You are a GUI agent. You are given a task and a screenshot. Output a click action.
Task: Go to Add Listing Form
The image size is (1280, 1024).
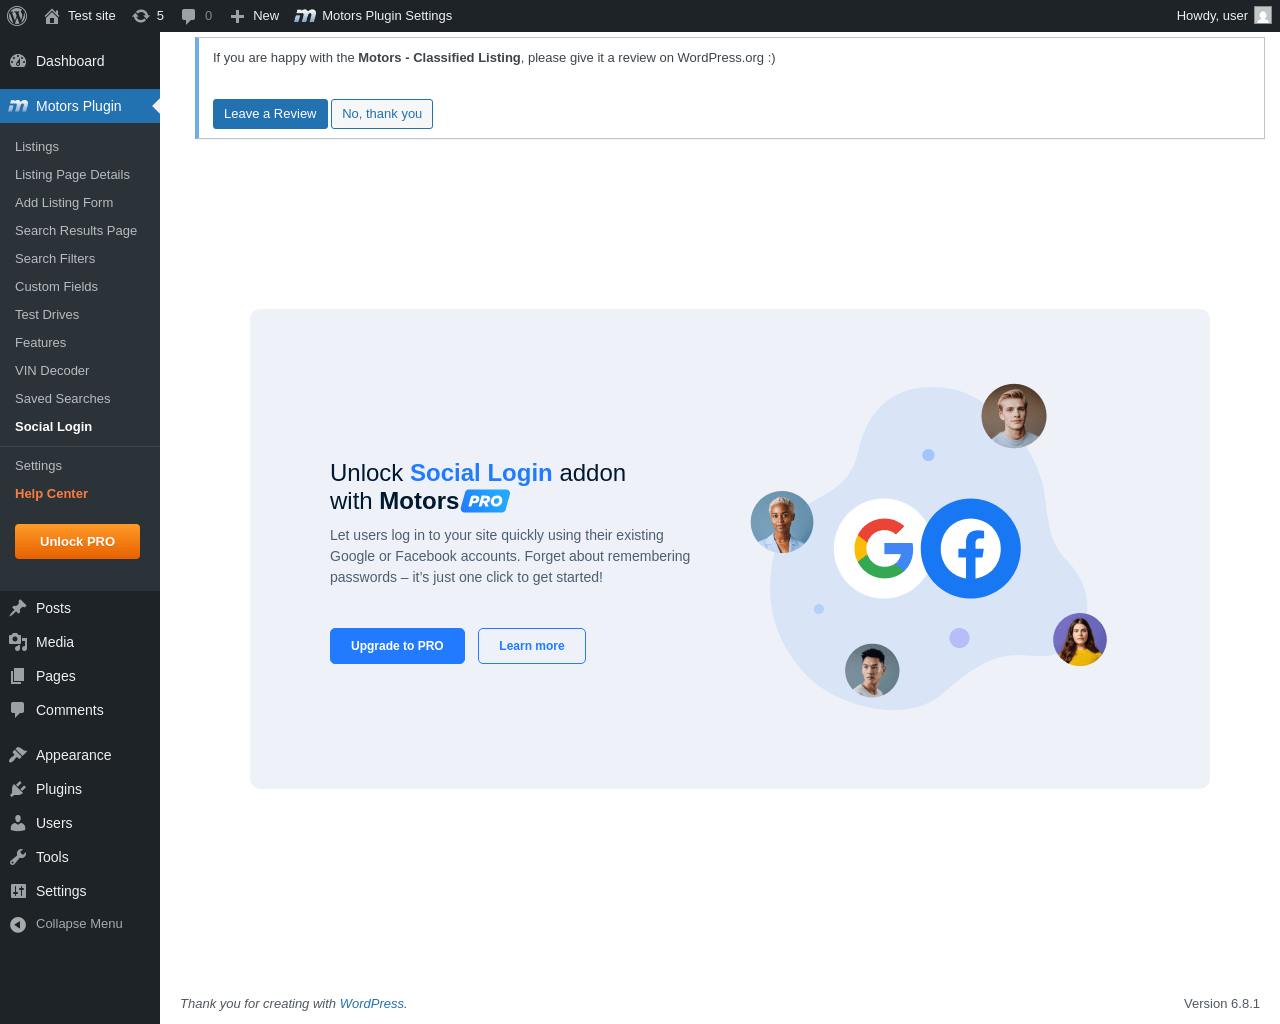coord(64,203)
